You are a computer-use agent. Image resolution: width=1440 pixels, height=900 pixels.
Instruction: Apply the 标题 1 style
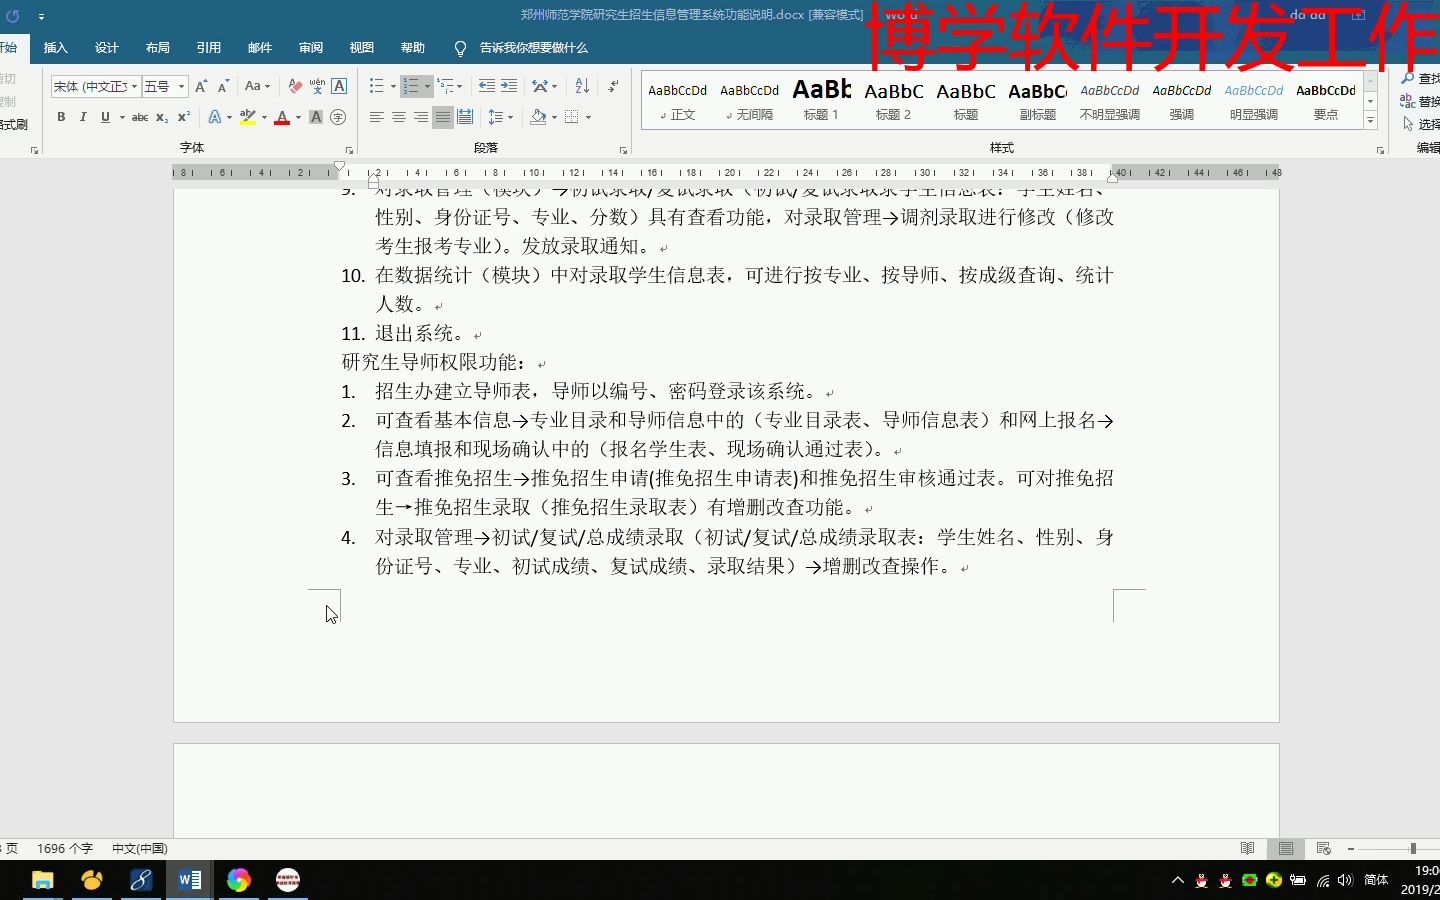(820, 100)
